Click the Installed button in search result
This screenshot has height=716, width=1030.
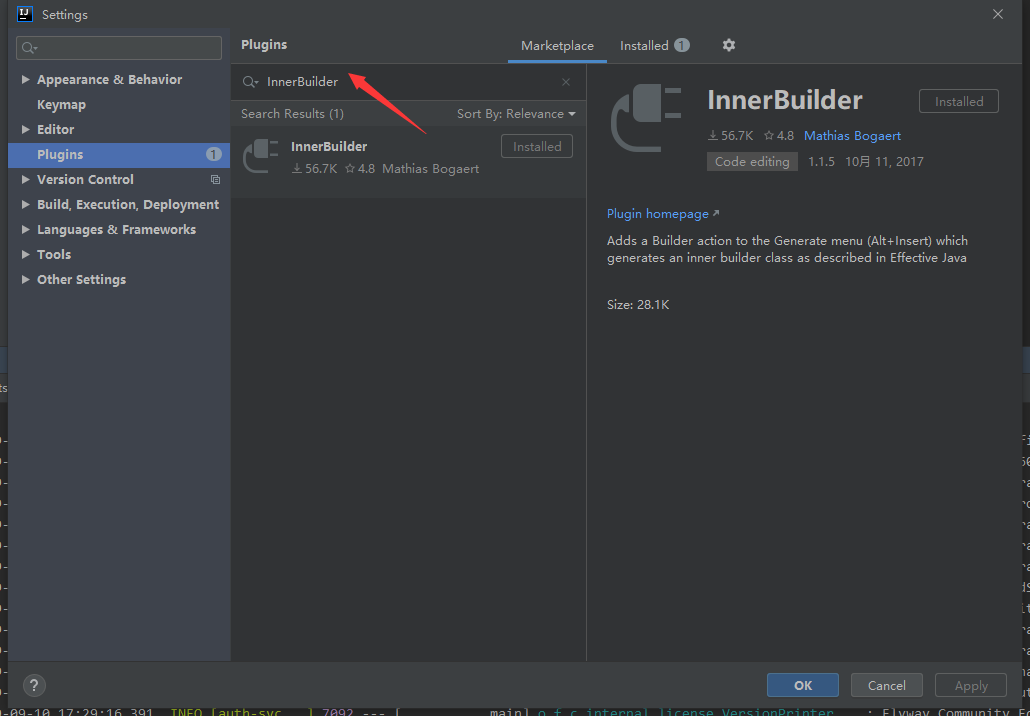pos(537,146)
